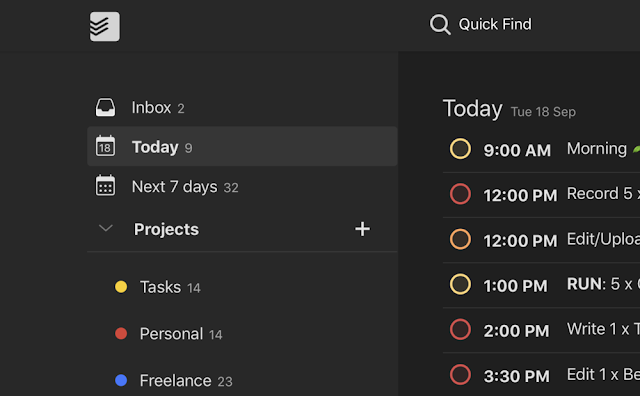Screen dimensions: 640x396
Task: Tick the 2:00 PM Write task circle
Action: click(x=460, y=329)
